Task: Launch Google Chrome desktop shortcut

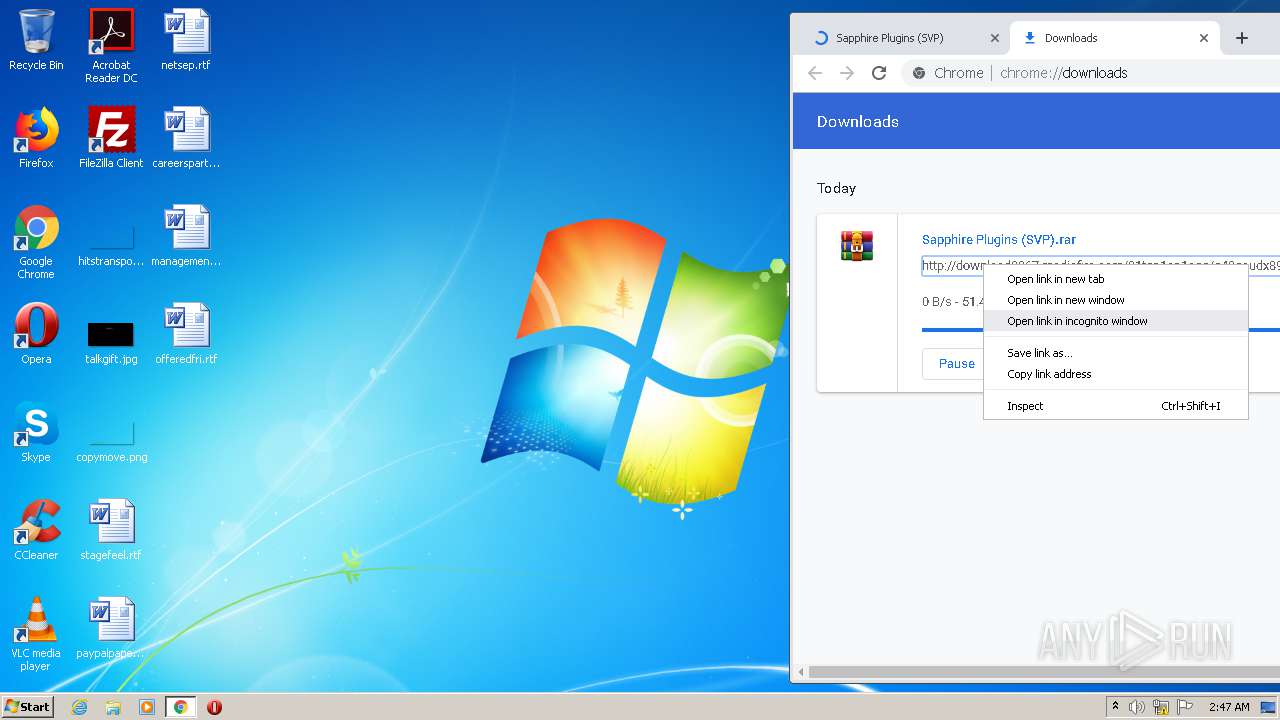Action: pyautogui.click(x=36, y=242)
